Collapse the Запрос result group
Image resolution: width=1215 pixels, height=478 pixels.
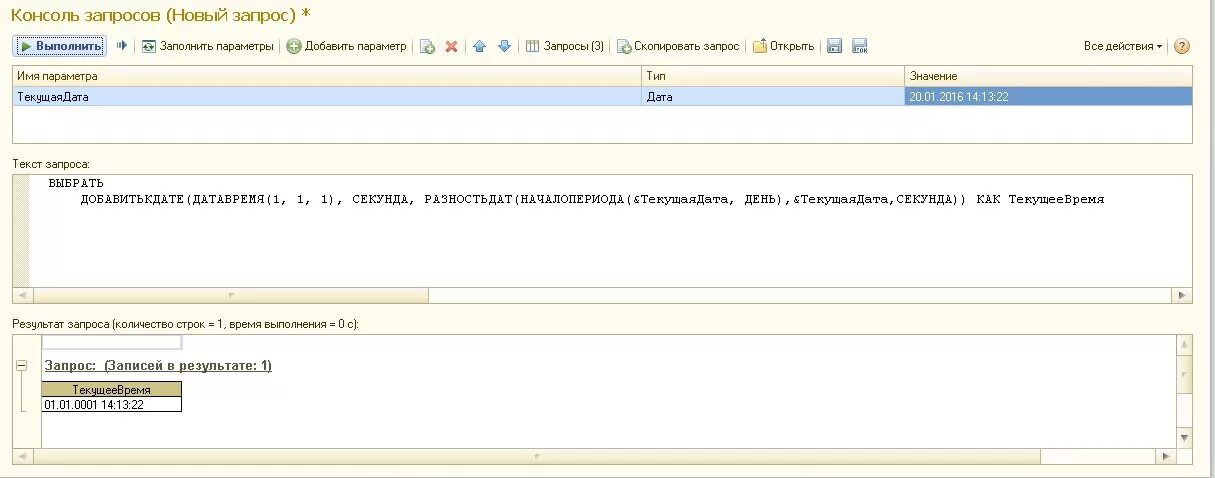click(22, 366)
